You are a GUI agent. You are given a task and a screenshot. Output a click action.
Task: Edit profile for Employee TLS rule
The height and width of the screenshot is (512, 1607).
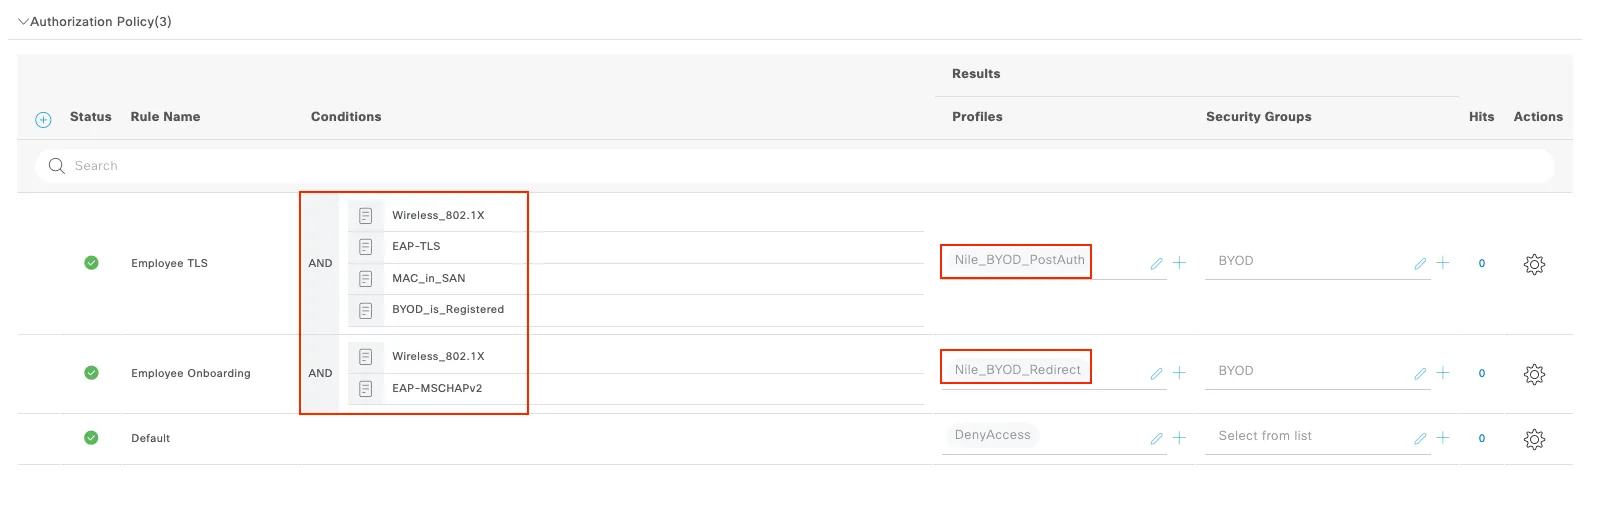[x=1156, y=264]
